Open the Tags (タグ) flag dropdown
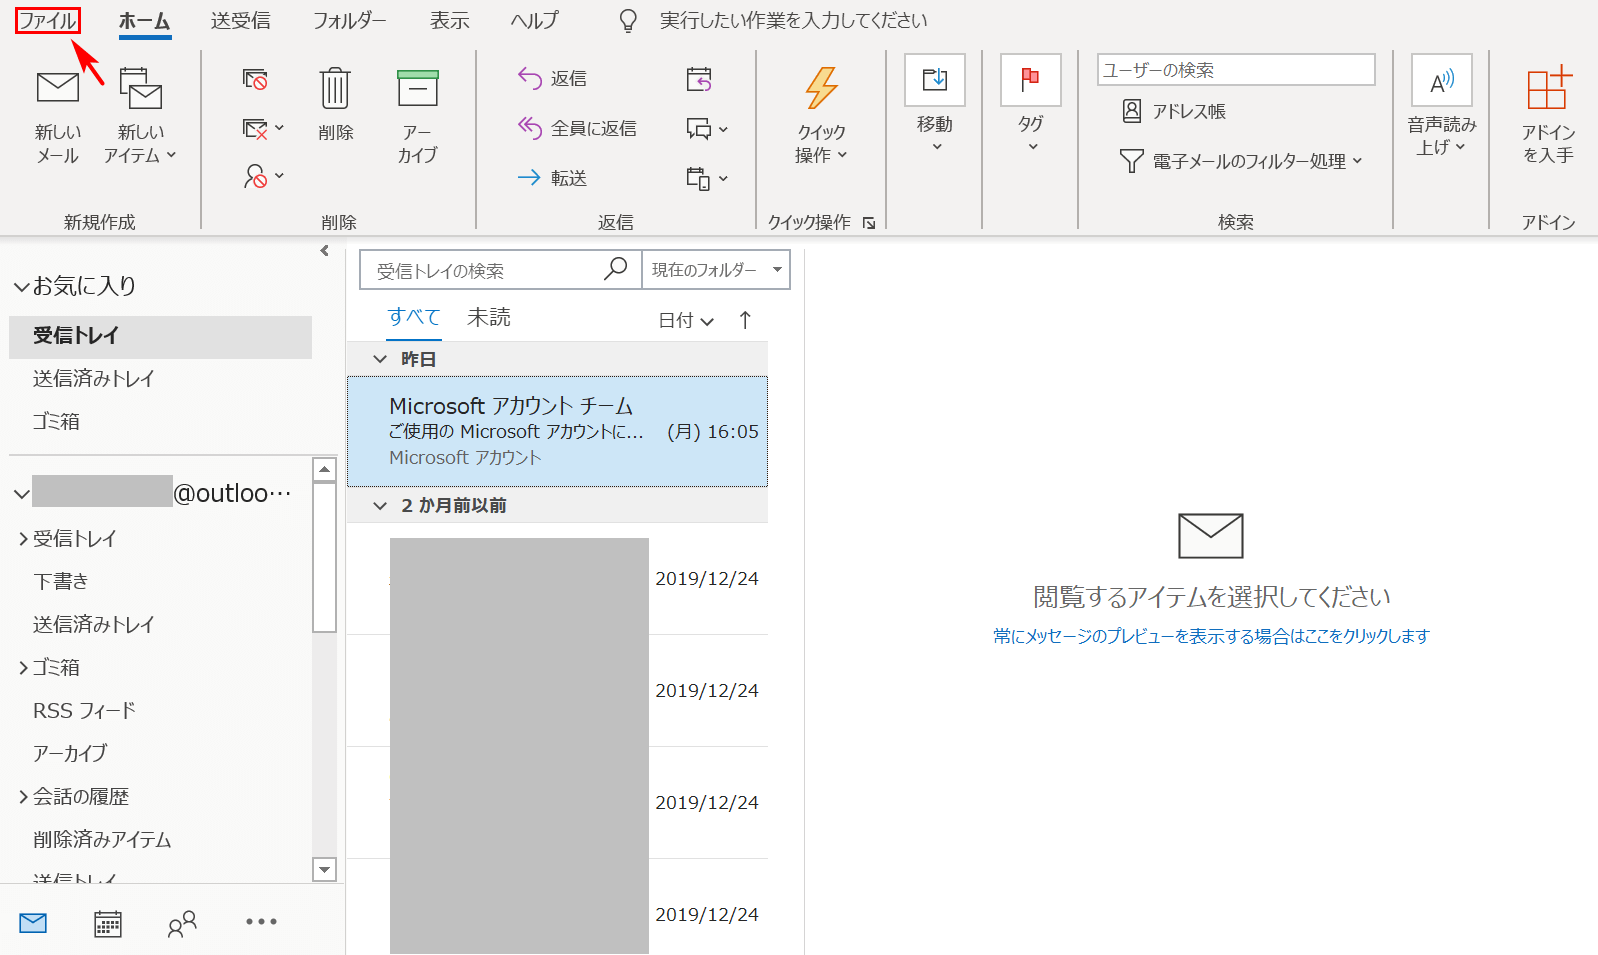The width and height of the screenshot is (1598, 955). pyautogui.click(x=1031, y=106)
